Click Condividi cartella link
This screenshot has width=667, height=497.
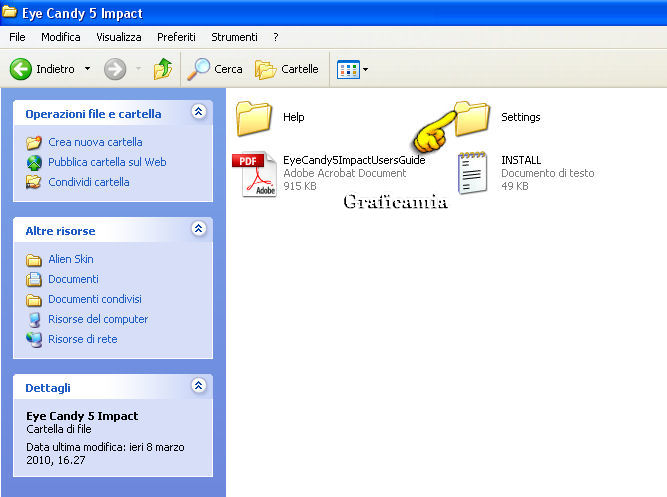click(x=89, y=182)
